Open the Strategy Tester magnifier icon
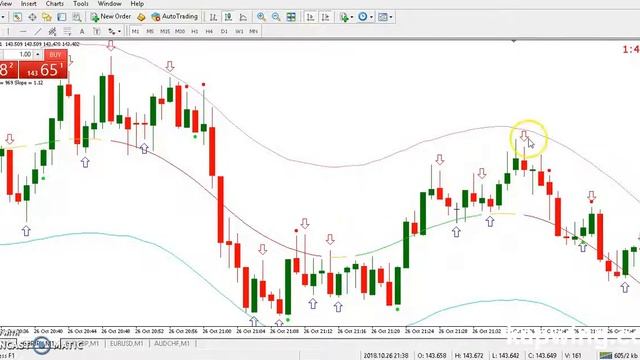The width and height of the screenshot is (640, 360). [x=76, y=17]
